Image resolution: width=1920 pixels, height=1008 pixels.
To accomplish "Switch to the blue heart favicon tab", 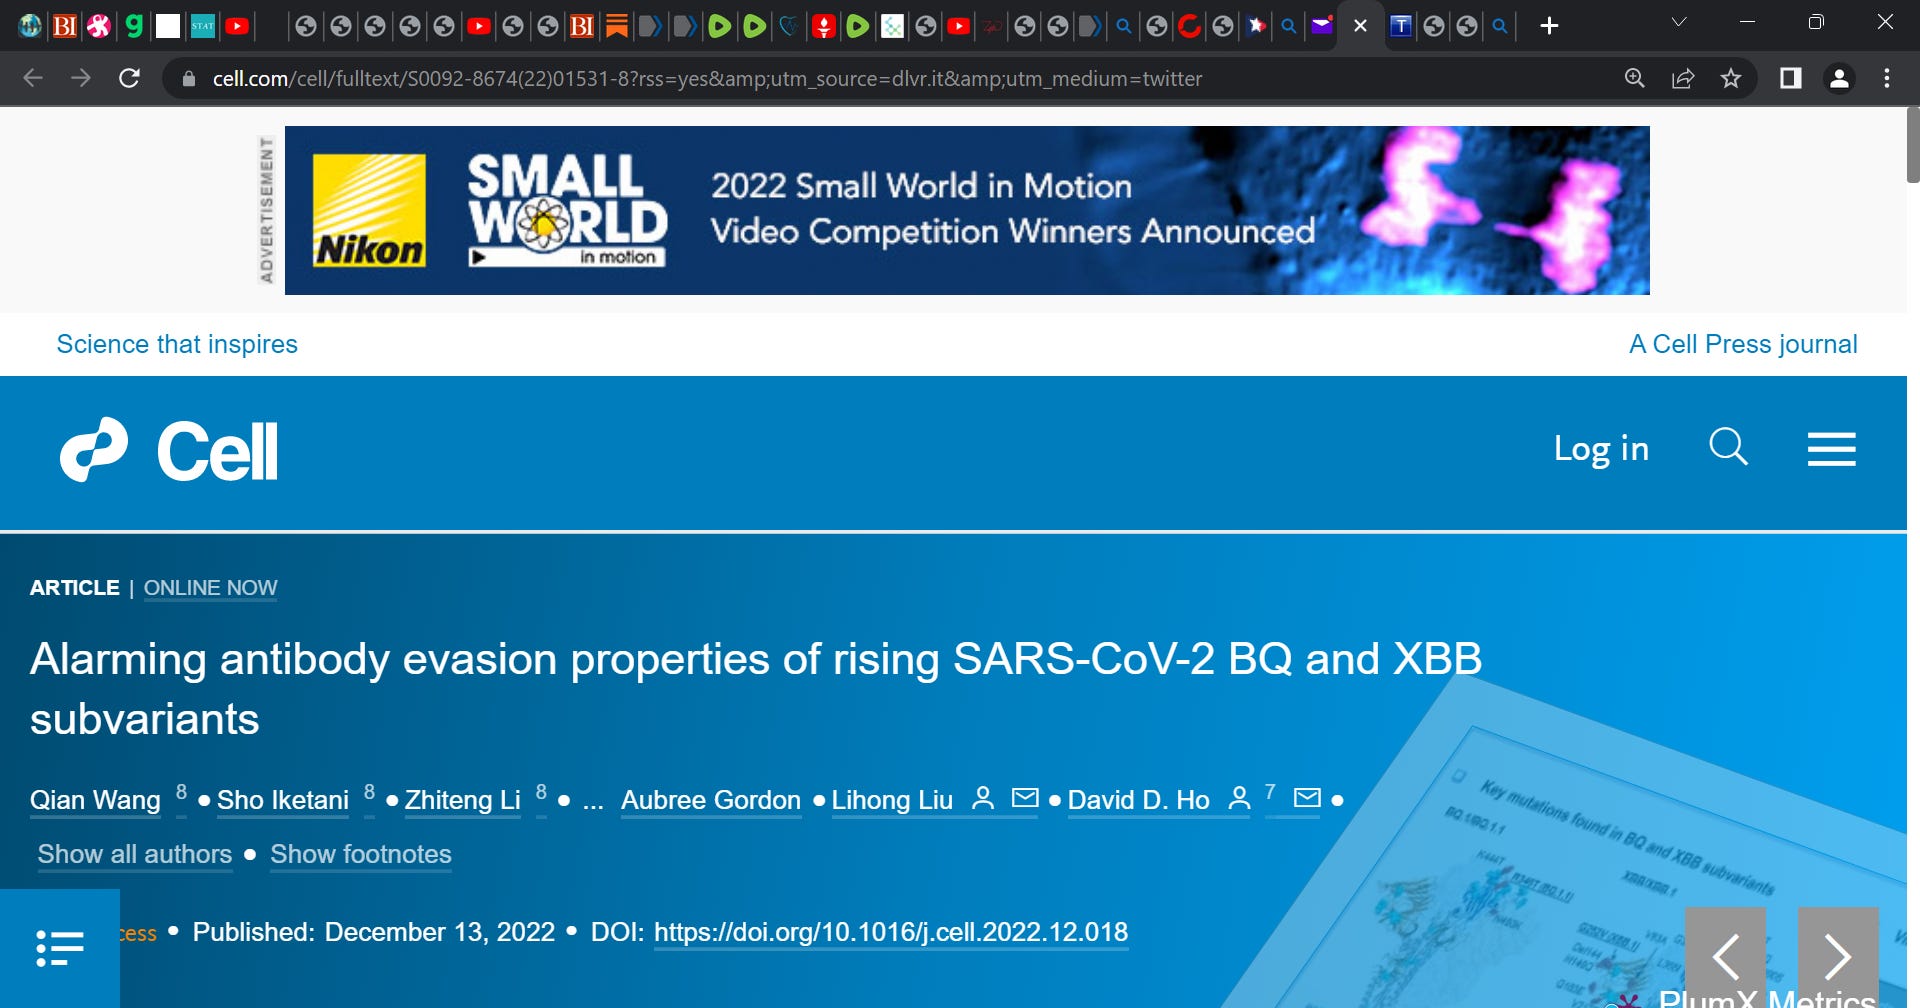I will (789, 26).
